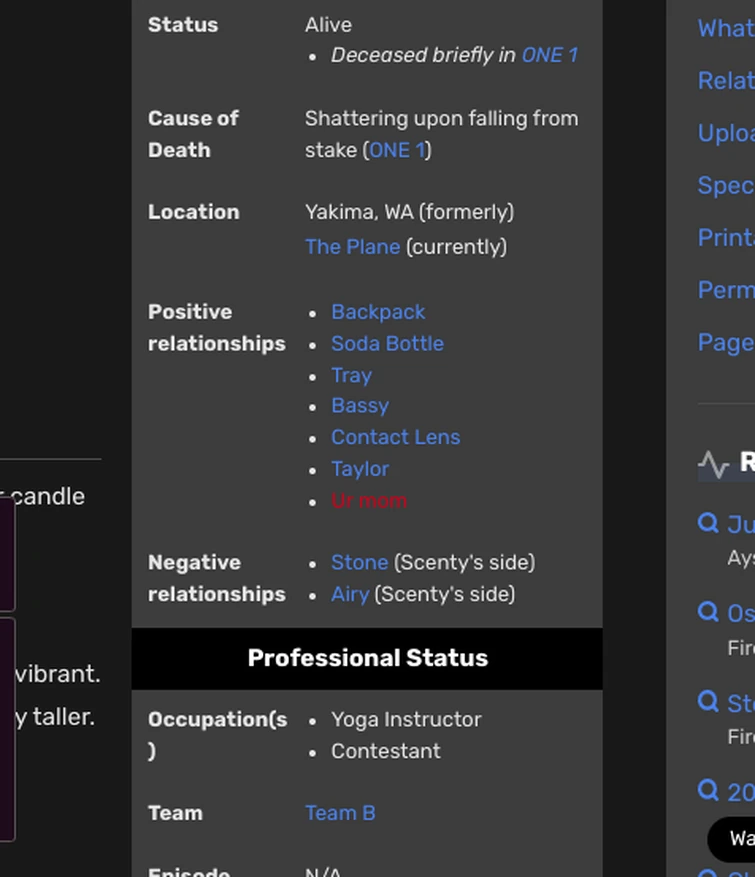Screen dimensions: 755x877
Task: Open the What links here tool
Action: point(723,28)
